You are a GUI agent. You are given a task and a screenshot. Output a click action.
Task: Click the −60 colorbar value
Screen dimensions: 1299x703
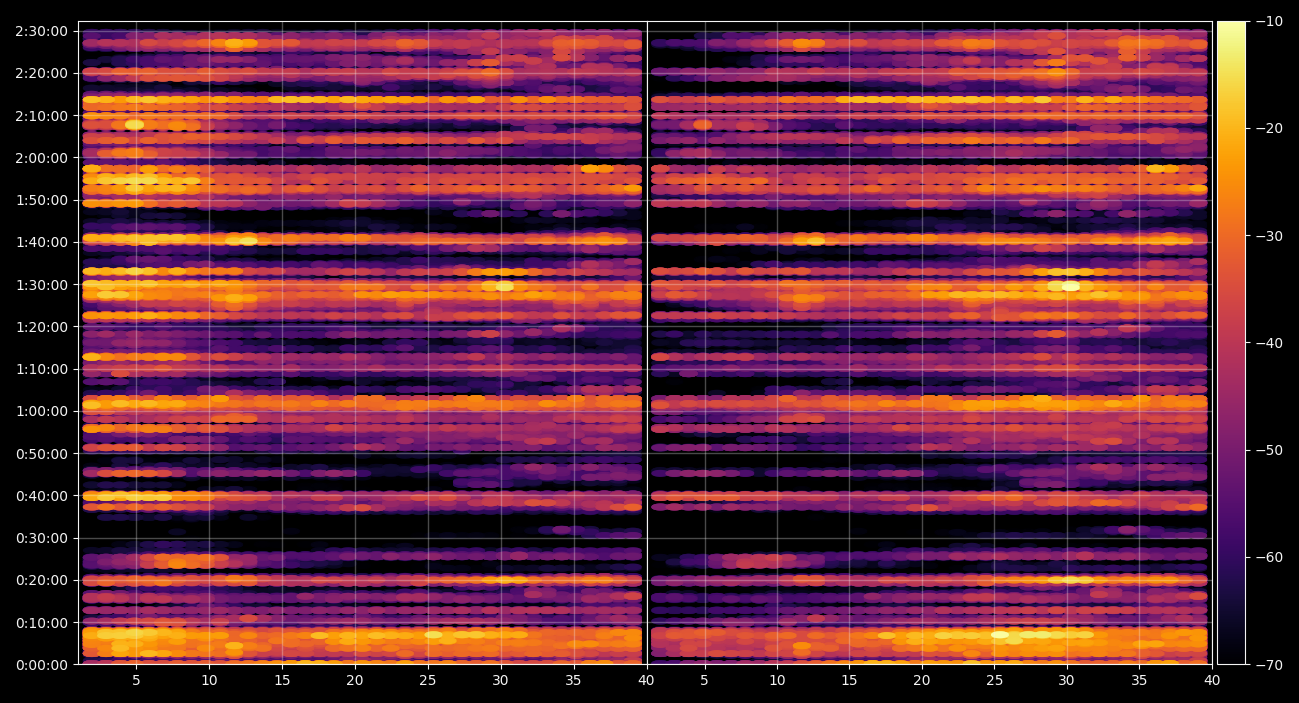[1269, 557]
